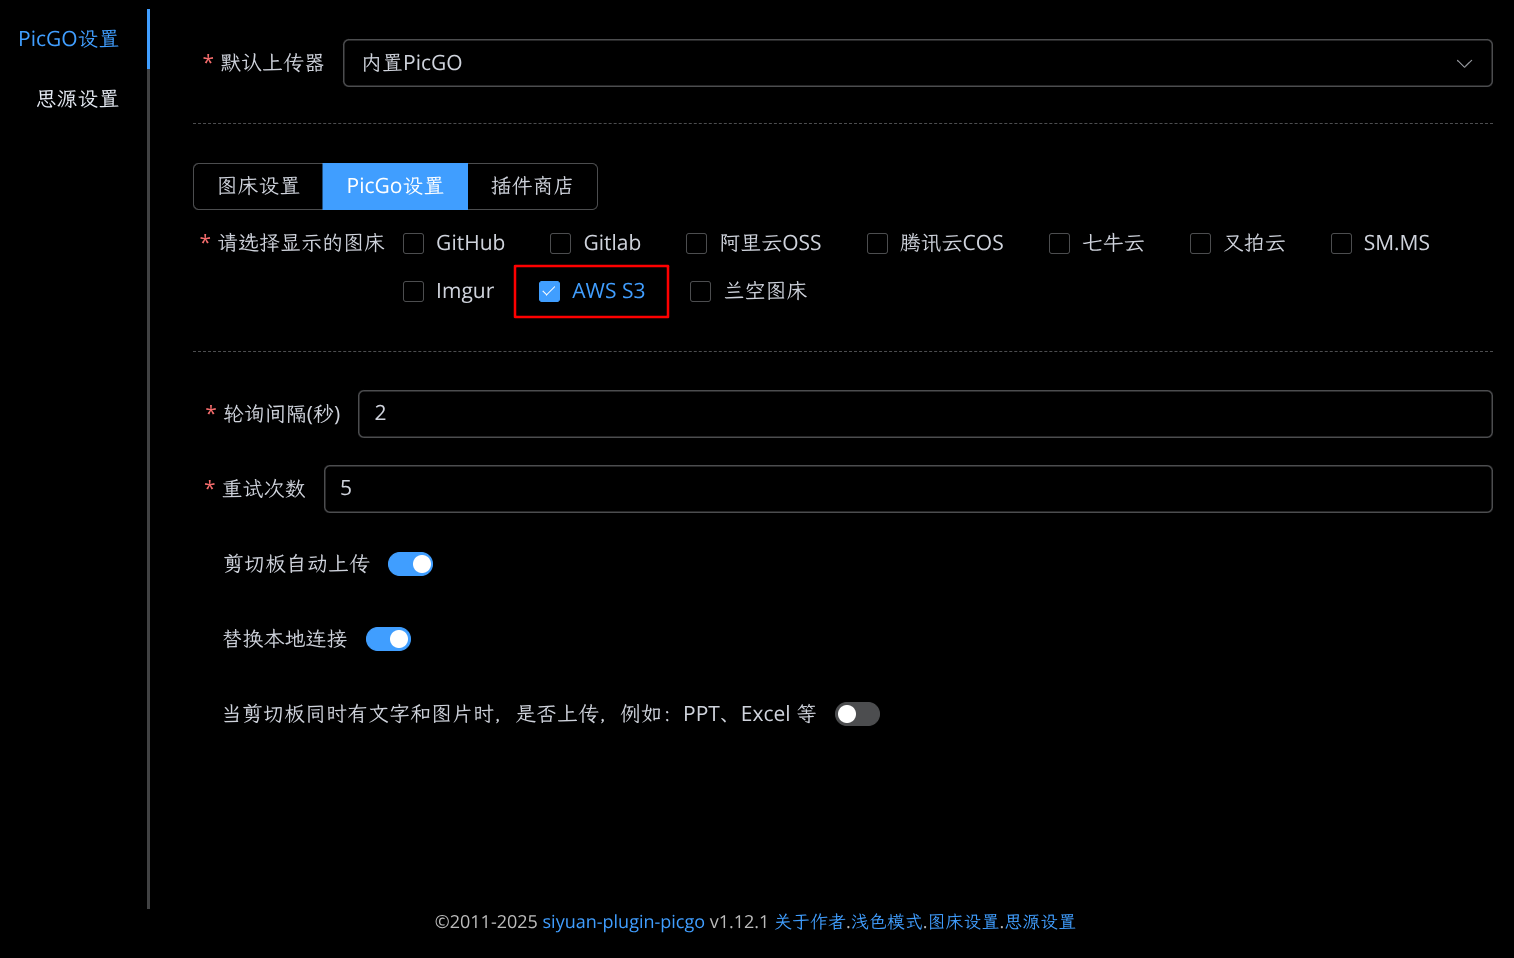
Task: Turn off the 剪切板自动上传 switch
Action: [x=410, y=564]
